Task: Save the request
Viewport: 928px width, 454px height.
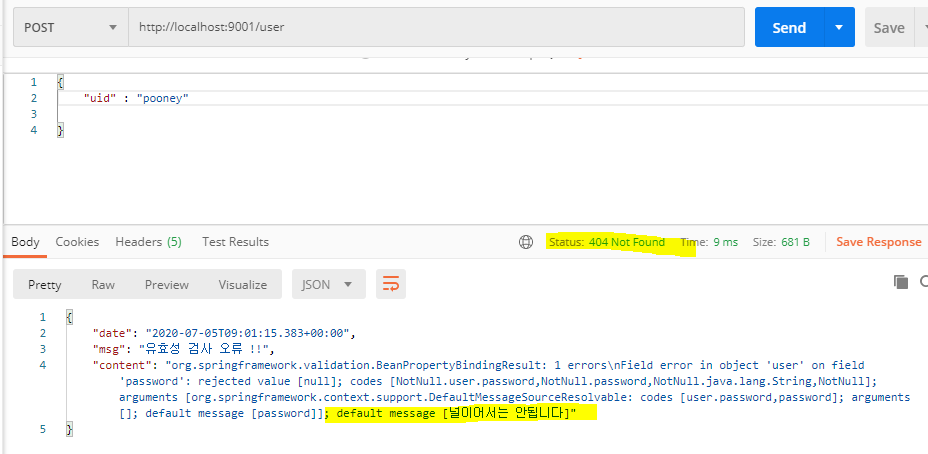Action: [889, 27]
